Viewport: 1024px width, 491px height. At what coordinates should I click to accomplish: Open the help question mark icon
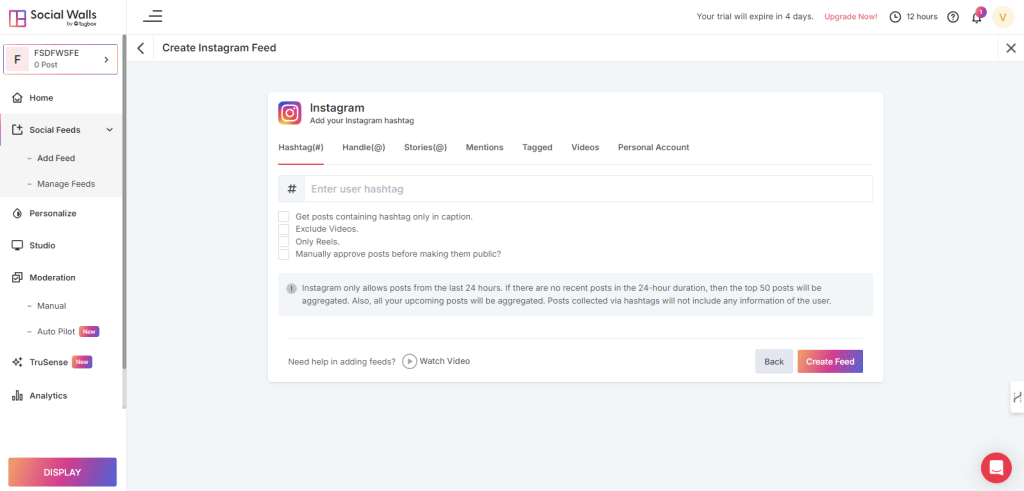click(953, 17)
